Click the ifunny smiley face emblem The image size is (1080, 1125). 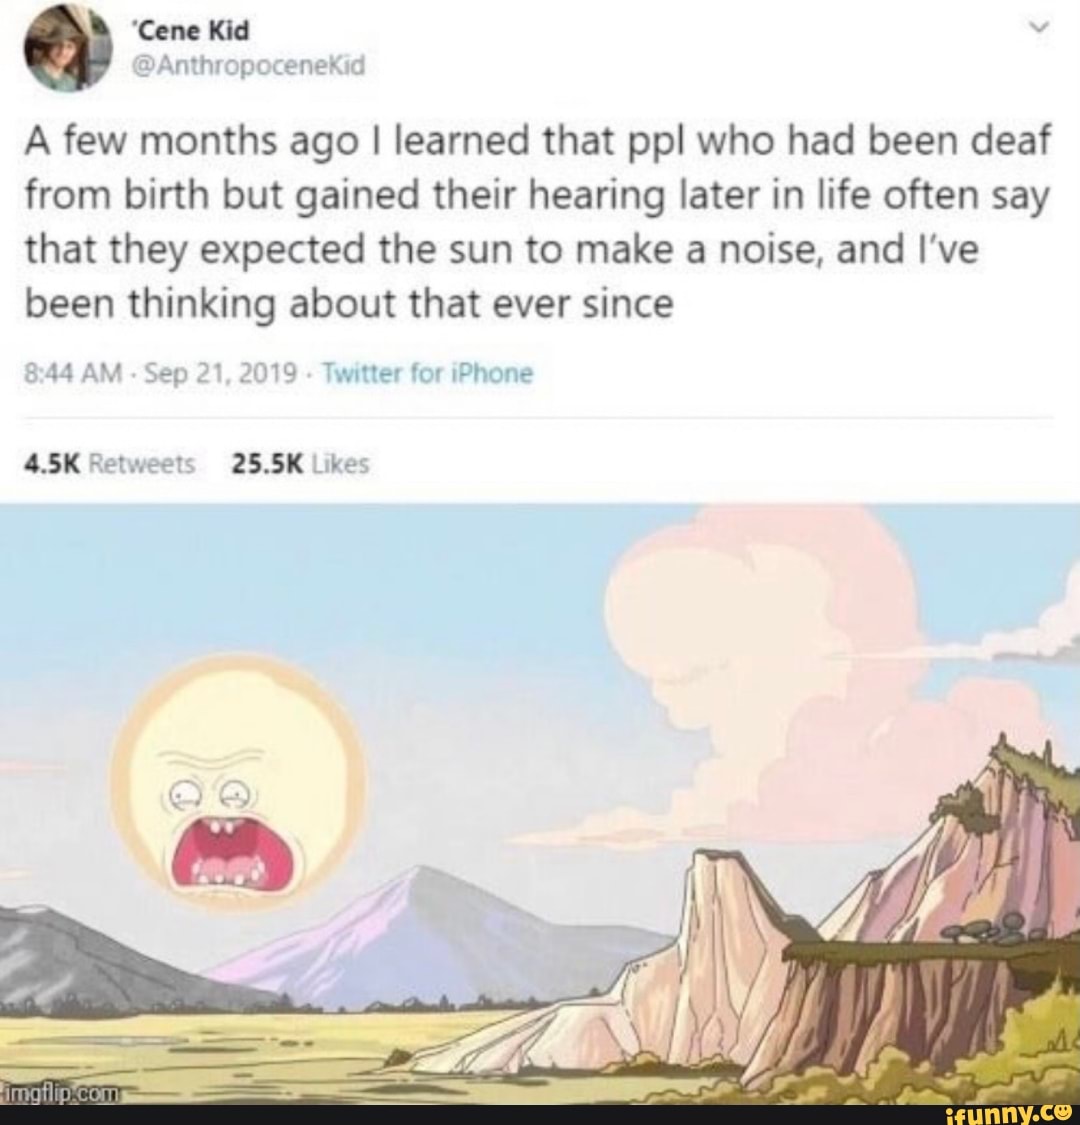point(1061,1111)
